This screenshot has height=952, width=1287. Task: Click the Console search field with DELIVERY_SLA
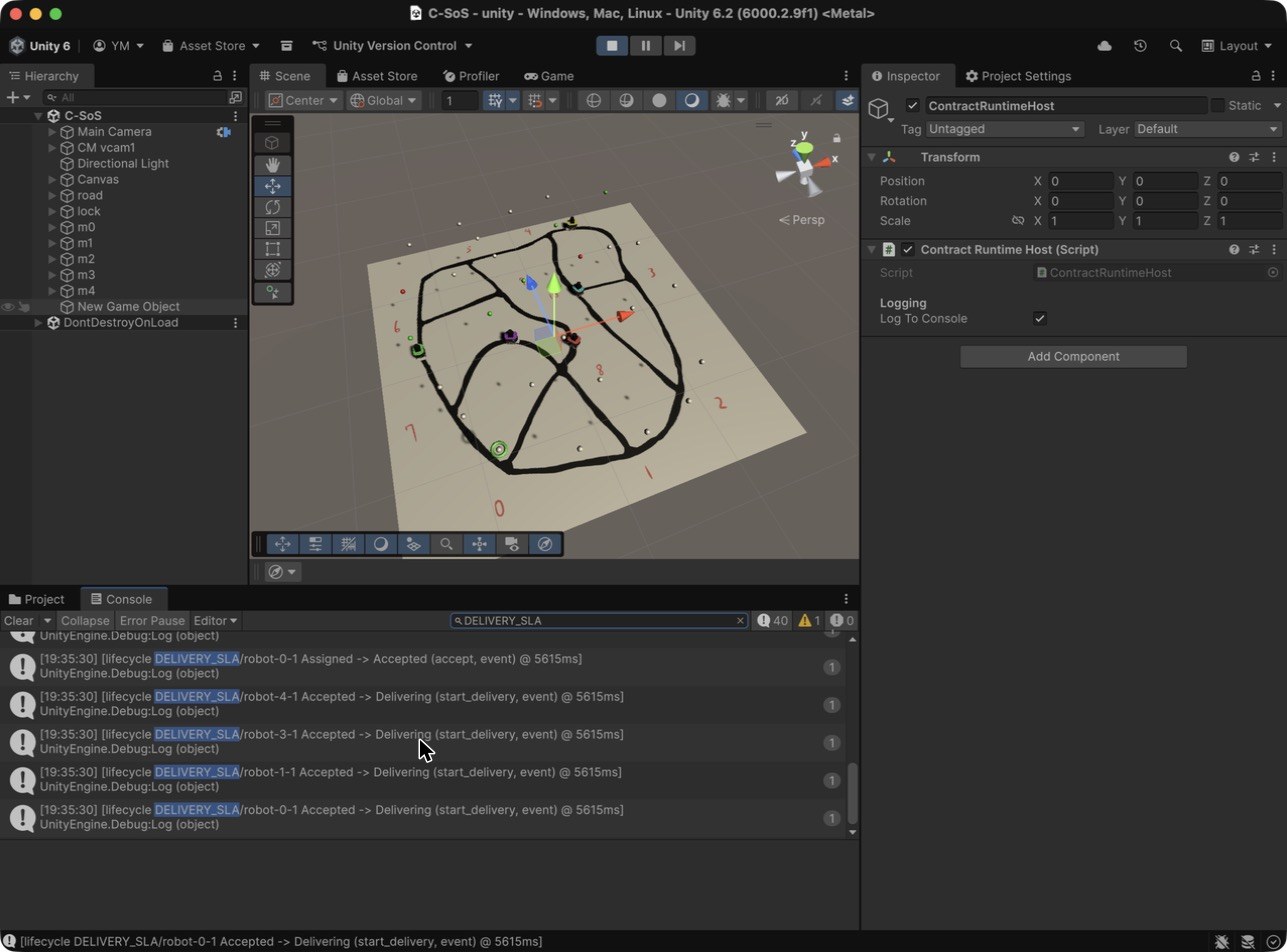pos(598,621)
